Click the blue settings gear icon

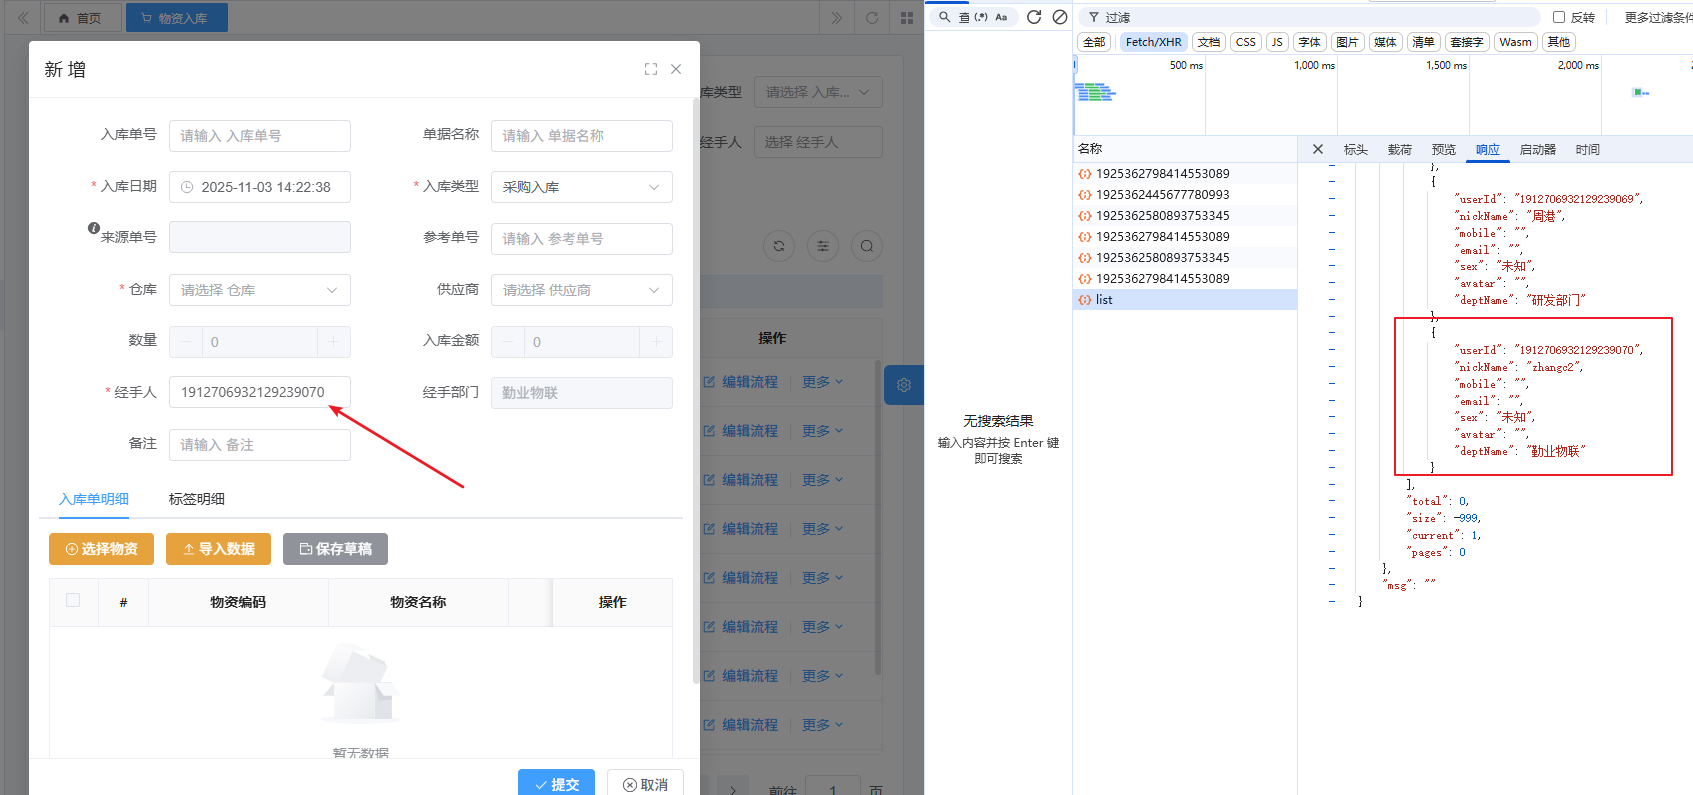pyautogui.click(x=903, y=385)
